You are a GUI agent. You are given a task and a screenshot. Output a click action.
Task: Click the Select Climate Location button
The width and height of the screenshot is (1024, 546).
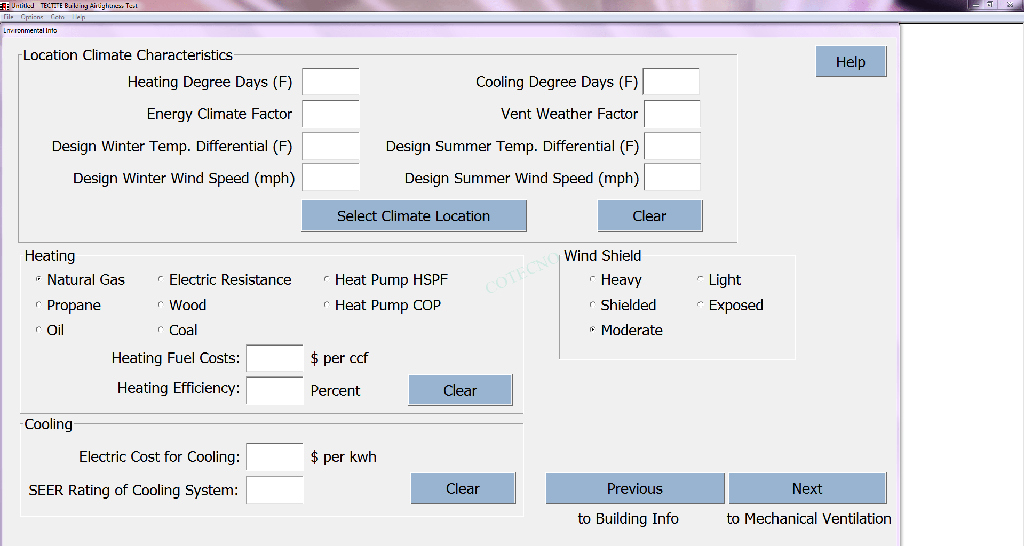point(413,216)
